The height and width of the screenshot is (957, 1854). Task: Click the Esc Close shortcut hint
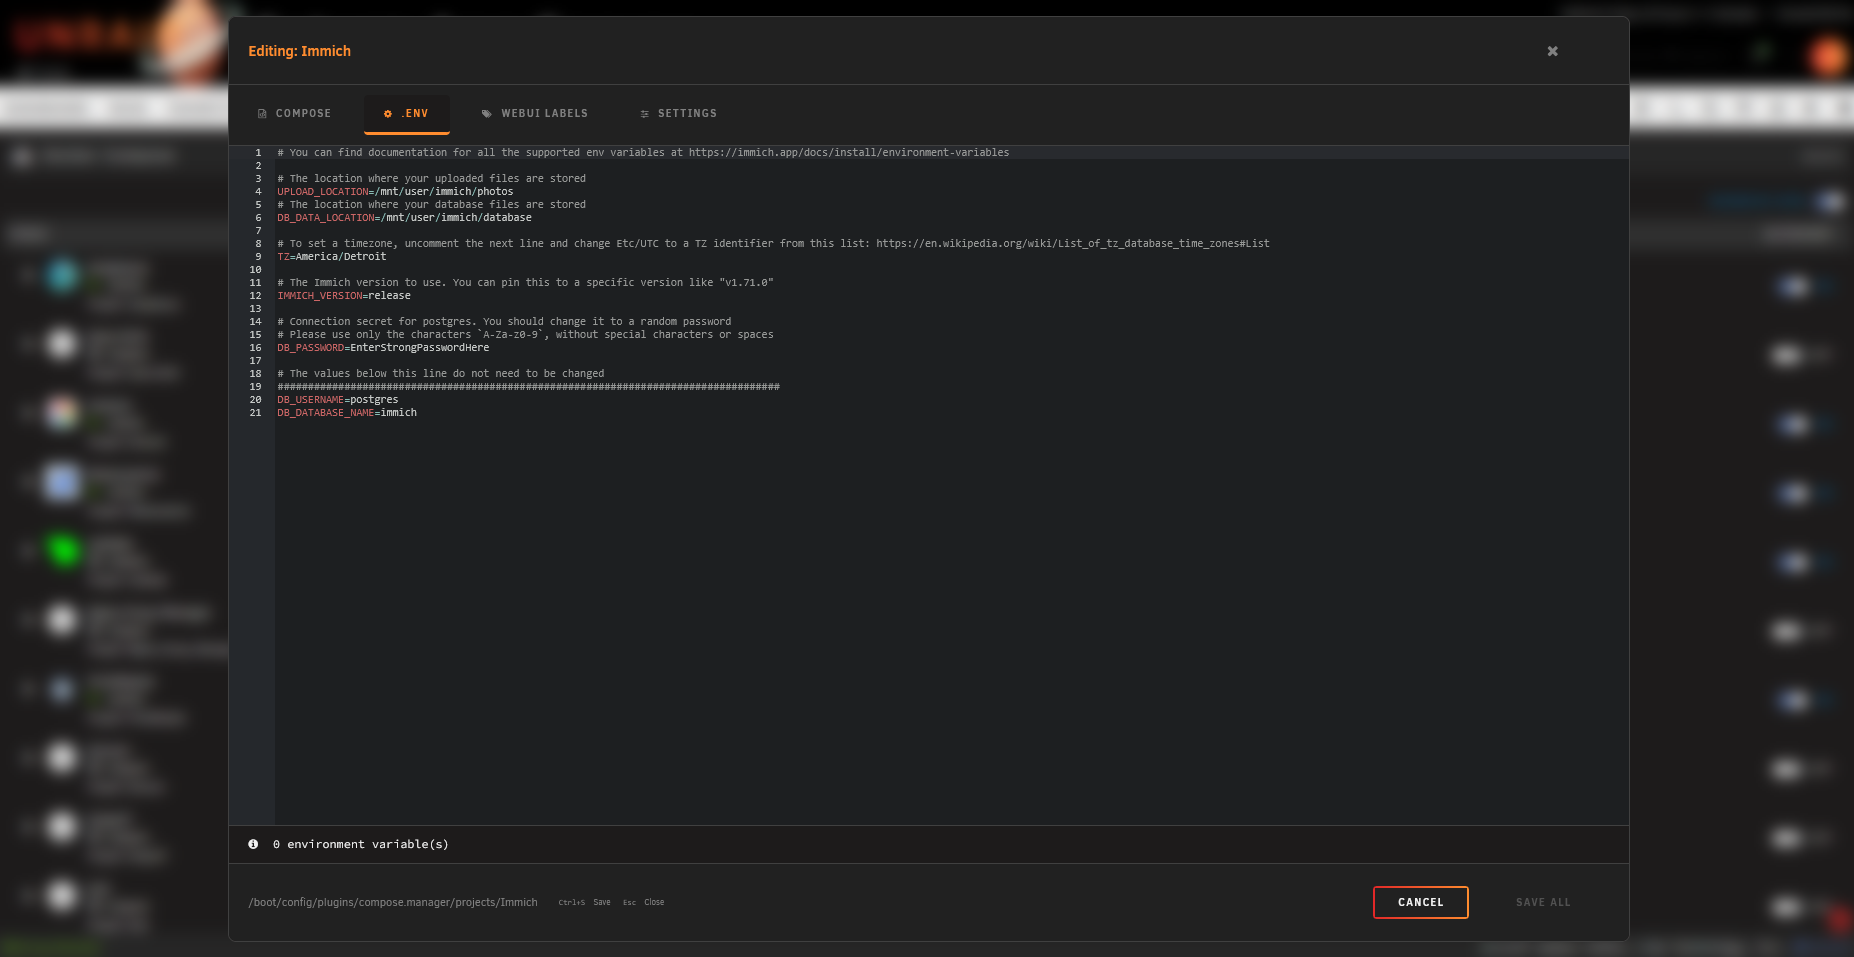(x=643, y=903)
